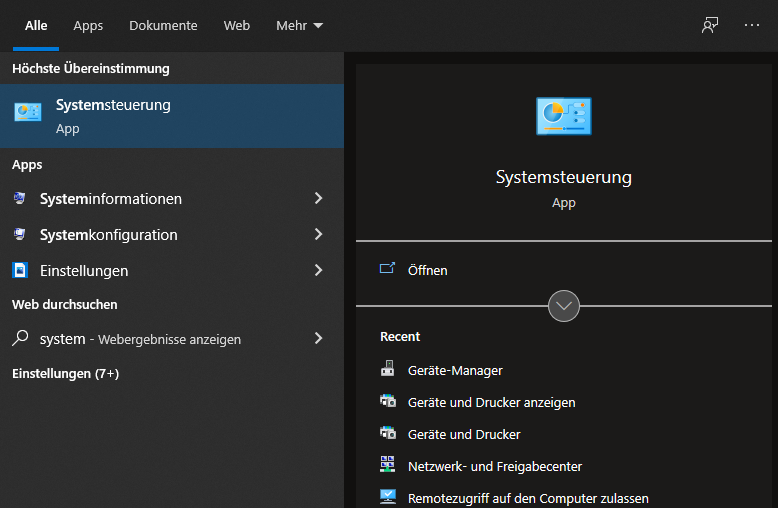Screen dimensions: 778x508
Task: Expand the round down-arrow below Öffnen
Action: (564, 306)
